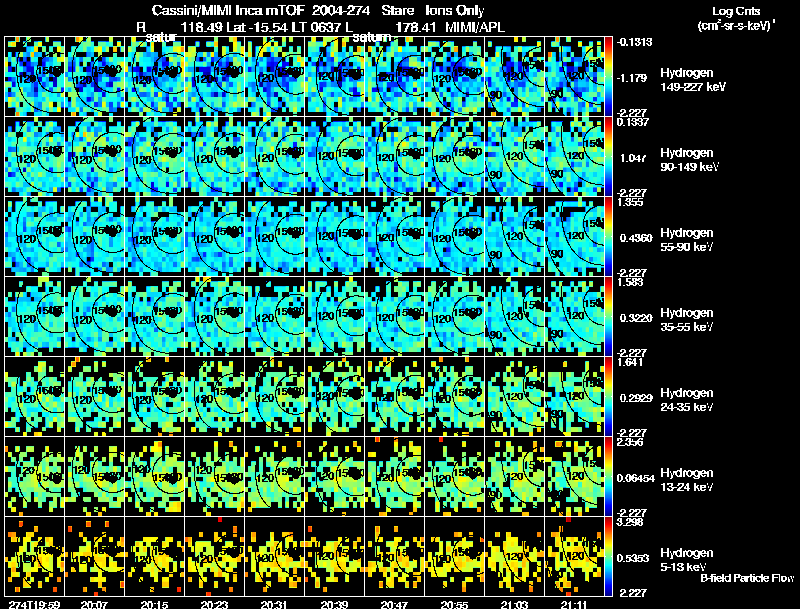Select the 'Hydrogen 13-24 keV' row label

coord(687,480)
